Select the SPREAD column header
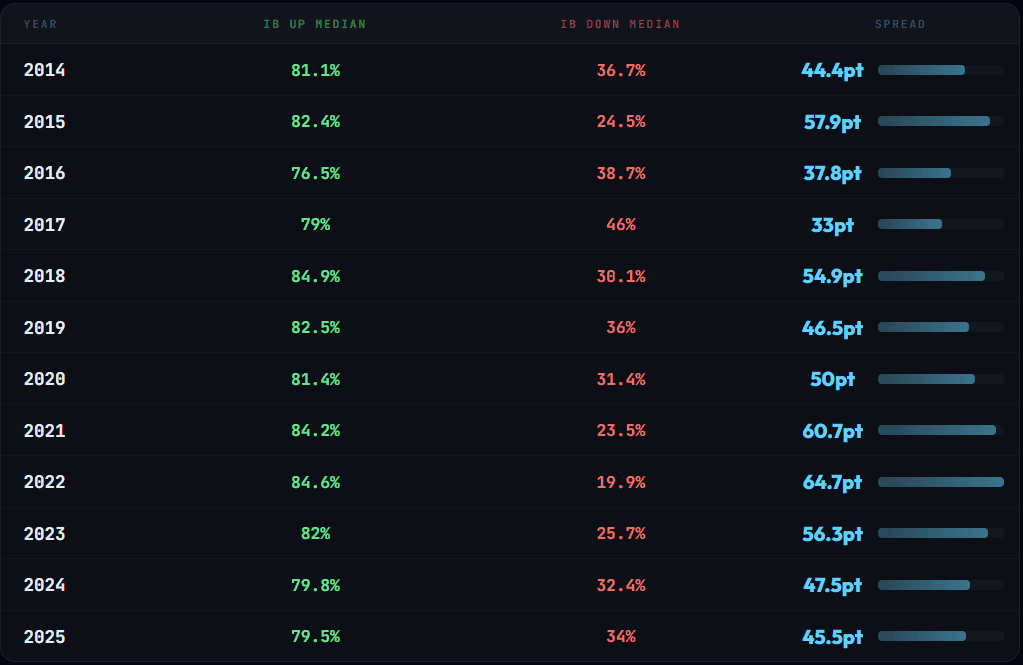 pyautogui.click(x=900, y=24)
